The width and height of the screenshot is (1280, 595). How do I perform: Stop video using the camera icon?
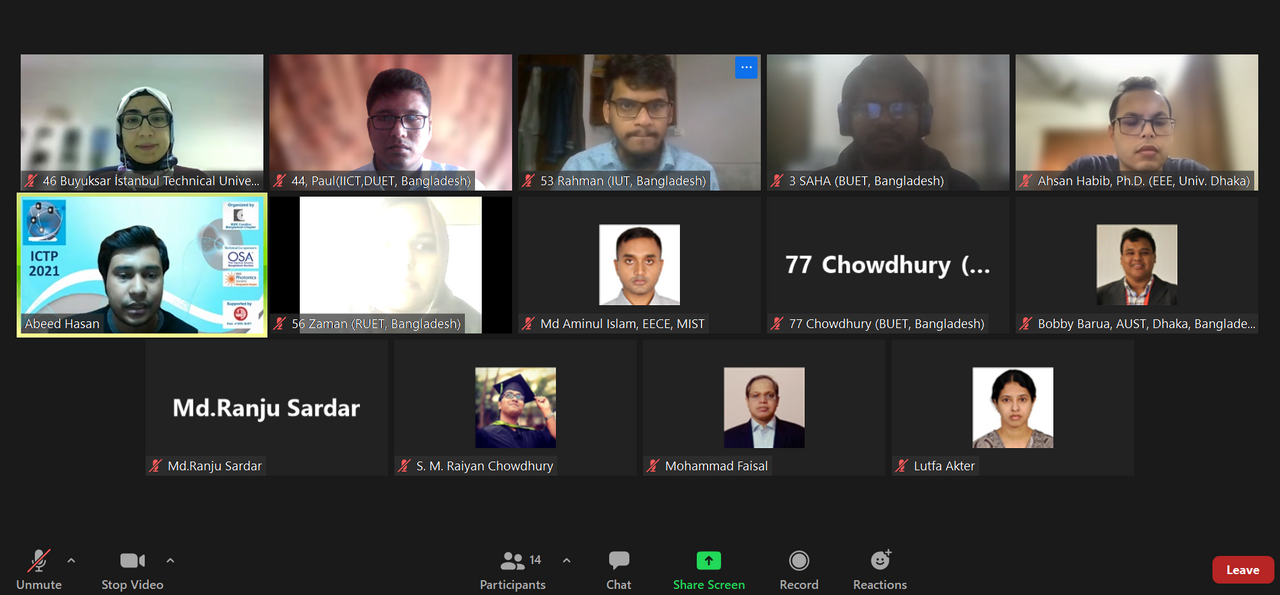point(132,561)
